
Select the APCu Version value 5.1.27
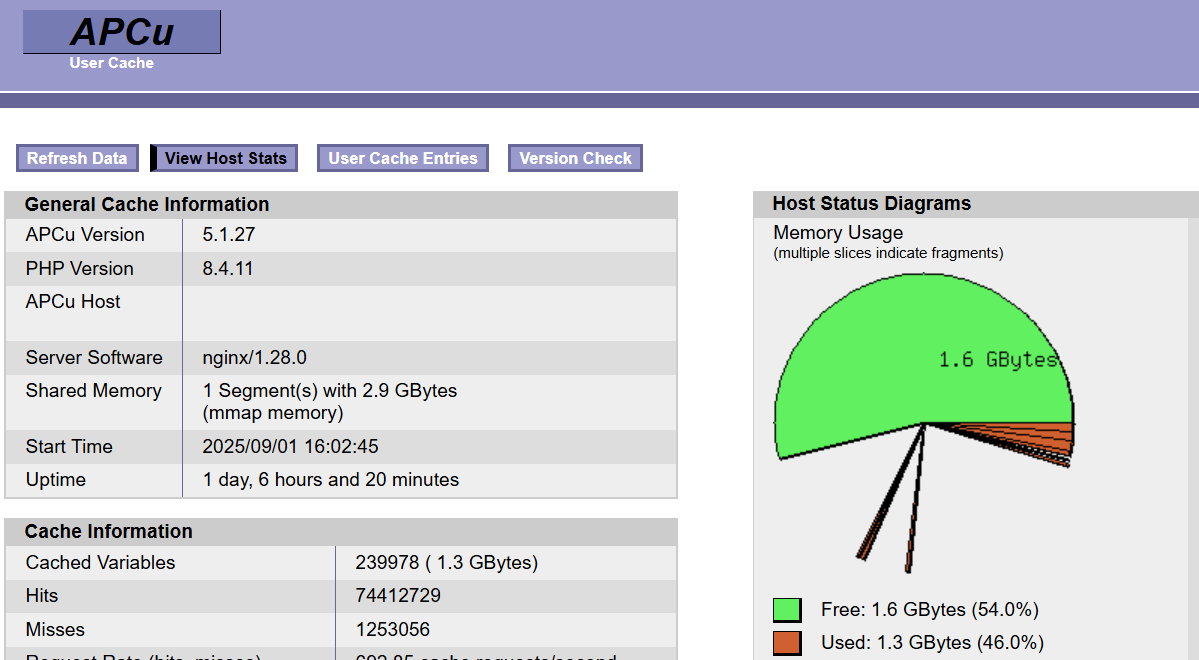(x=229, y=235)
